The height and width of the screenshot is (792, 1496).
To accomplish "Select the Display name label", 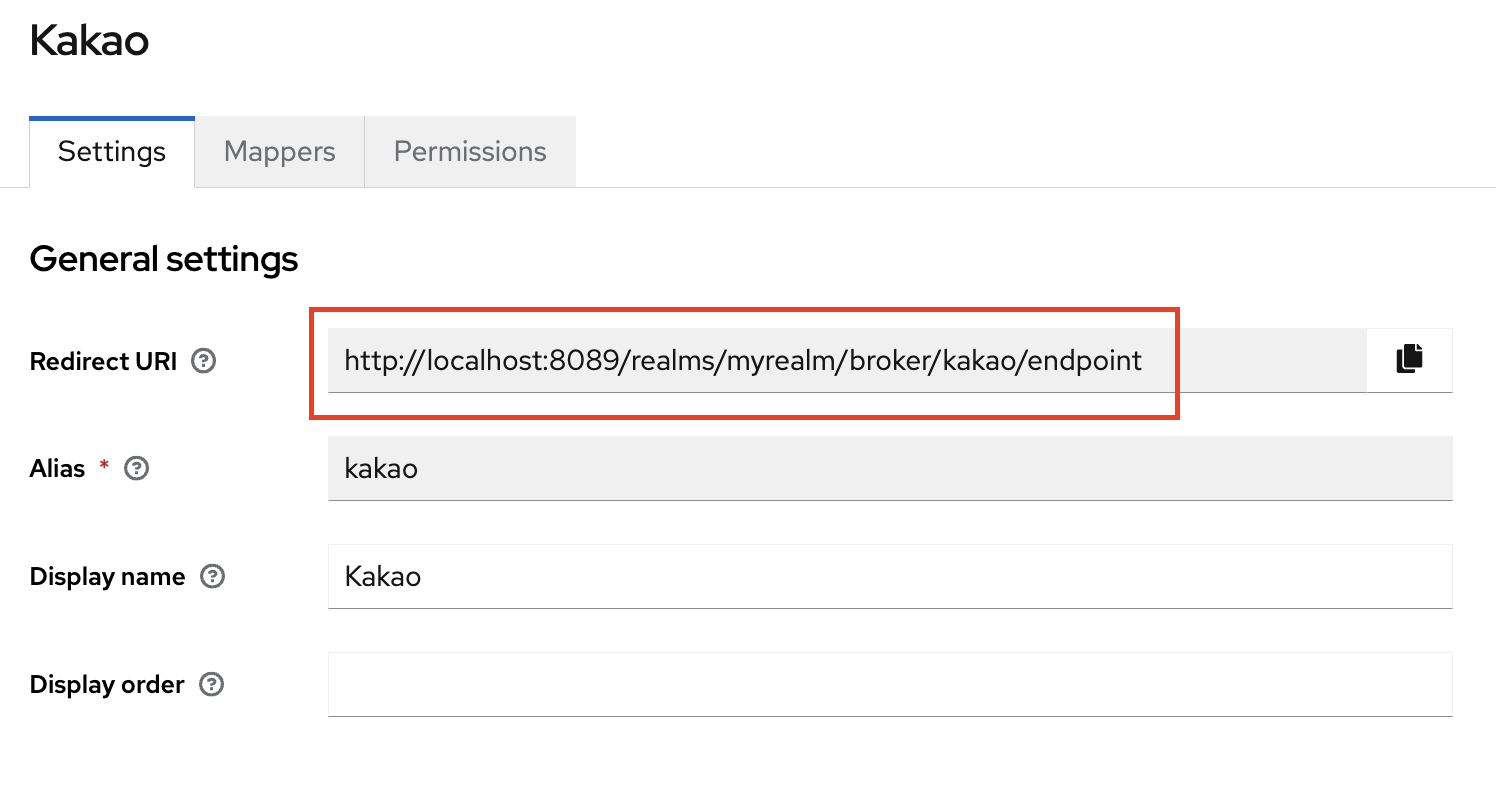I will pos(107,577).
